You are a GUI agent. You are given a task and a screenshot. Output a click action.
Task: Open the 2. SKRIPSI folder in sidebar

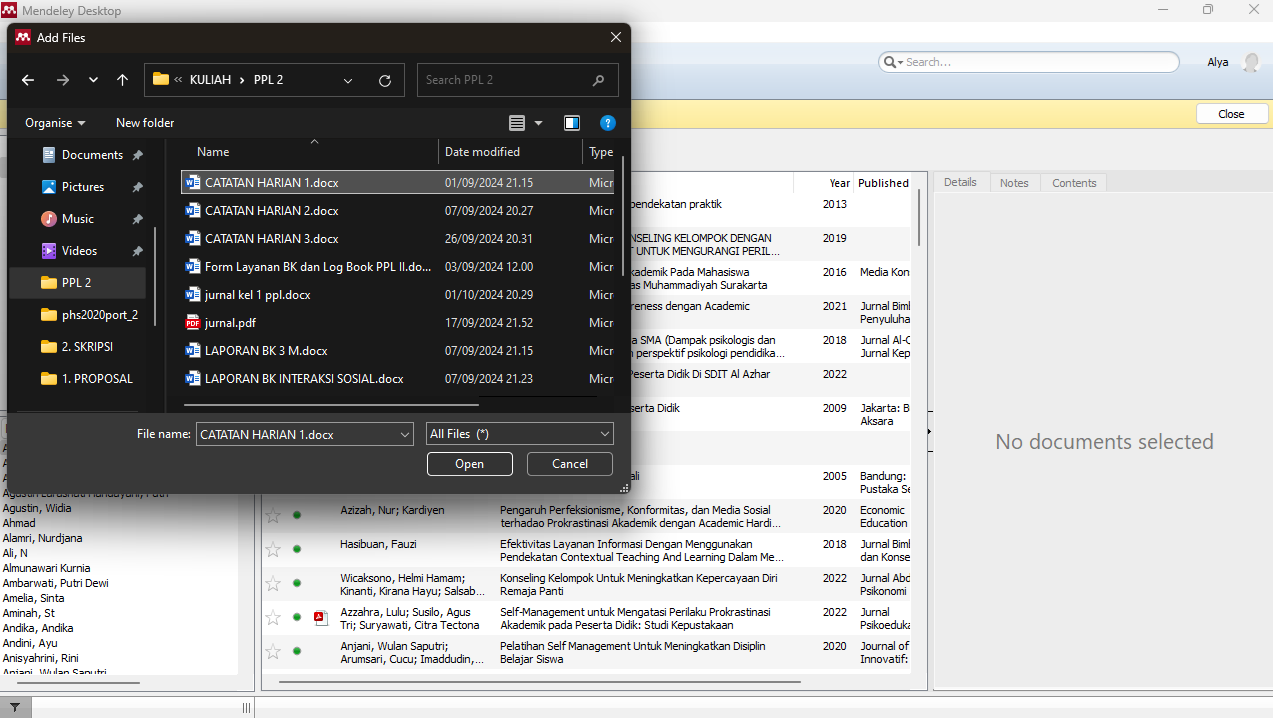pyautogui.click(x=88, y=347)
